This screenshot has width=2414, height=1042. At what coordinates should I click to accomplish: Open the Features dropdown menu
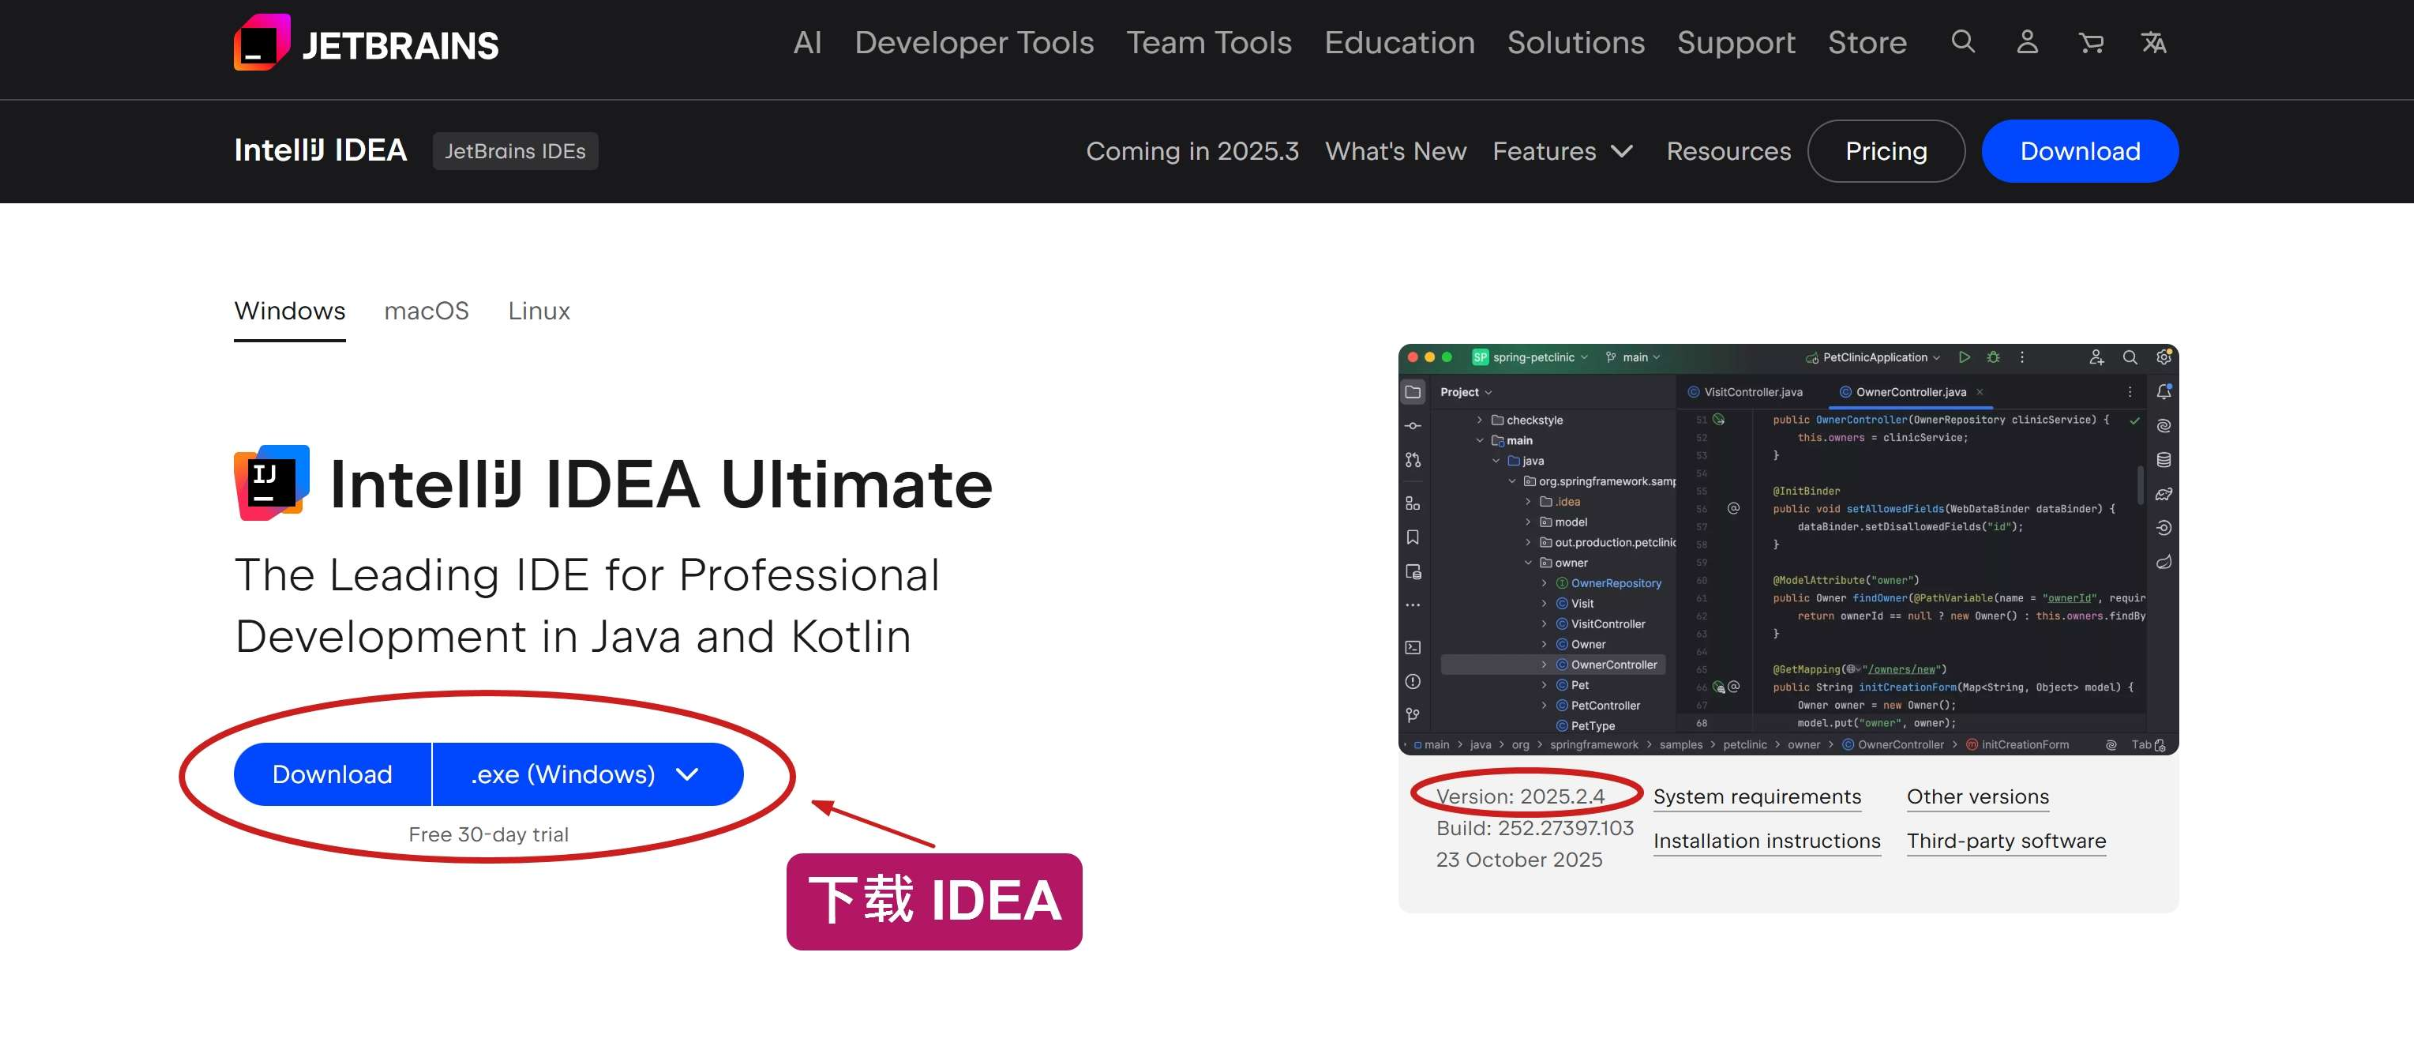pos(1561,151)
